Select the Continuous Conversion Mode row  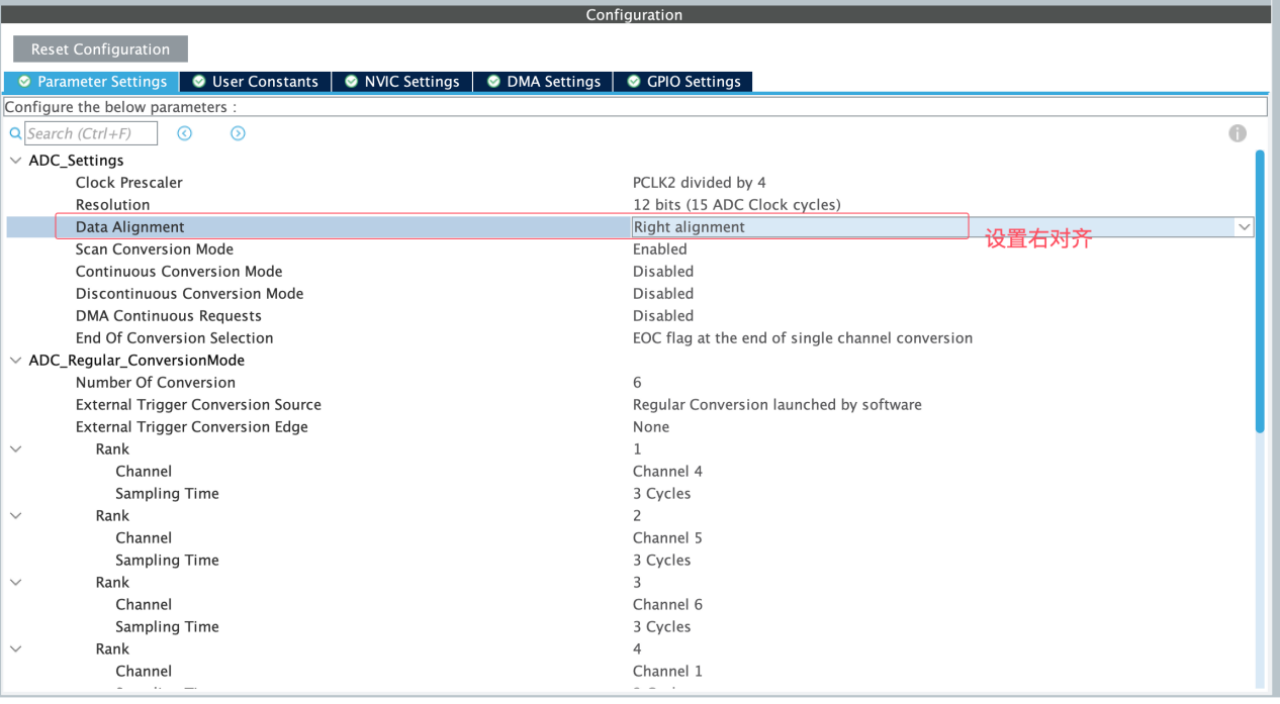(179, 271)
